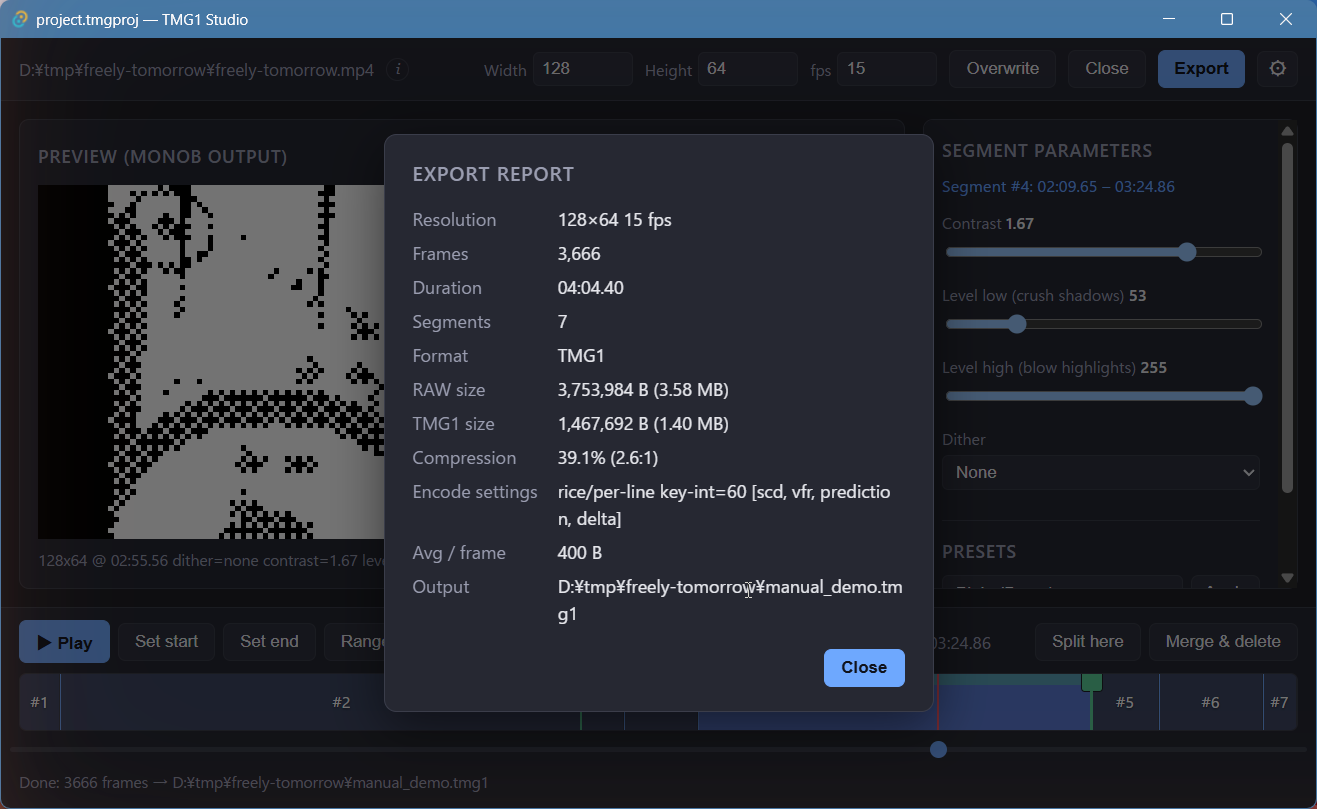1317x809 pixels.
Task: Open the Dither dropdown showing None
Action: click(1101, 472)
